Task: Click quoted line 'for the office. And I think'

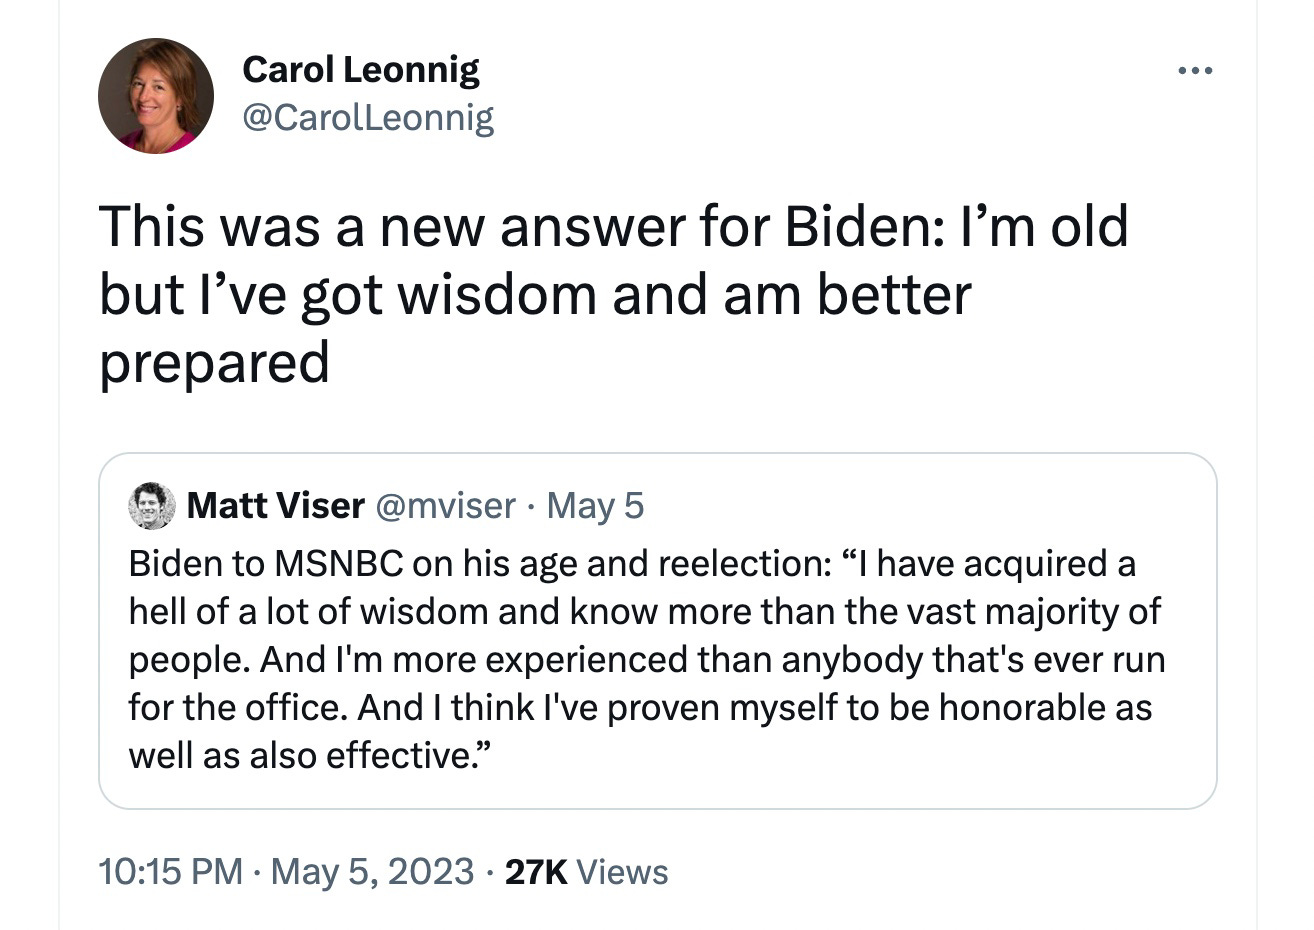Action: (x=640, y=708)
